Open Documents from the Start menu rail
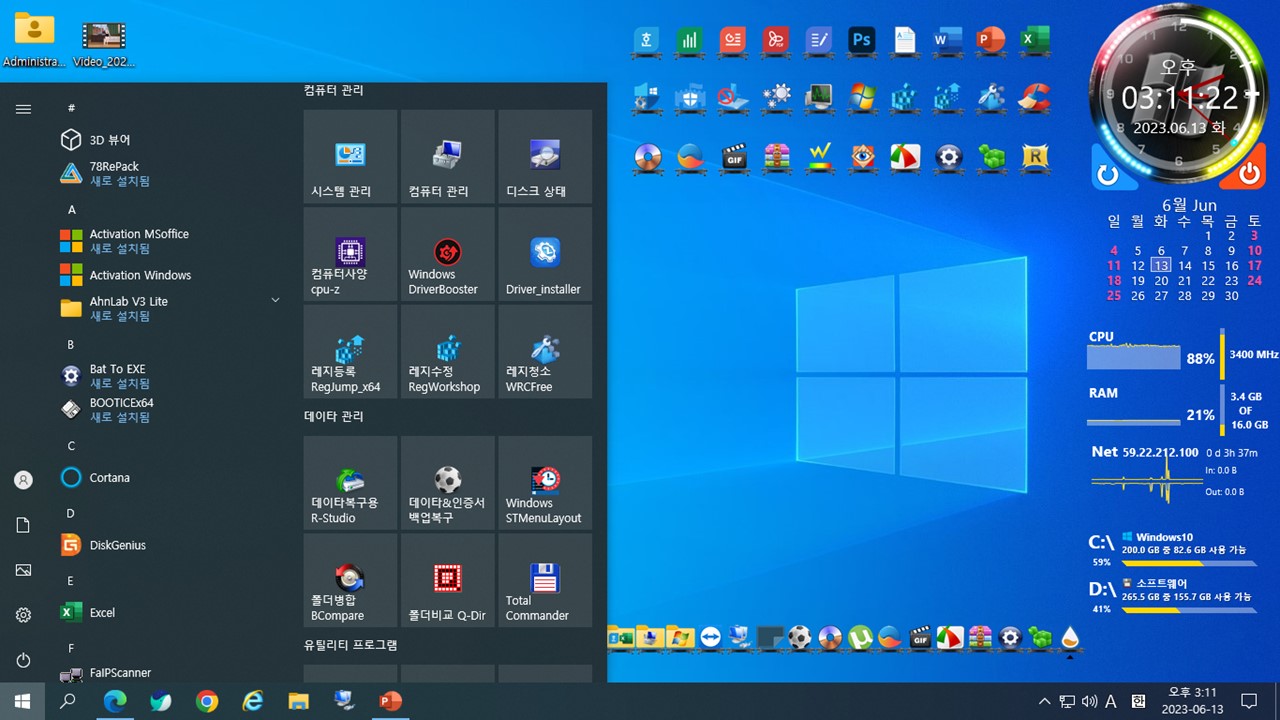1280x720 pixels. coord(23,525)
